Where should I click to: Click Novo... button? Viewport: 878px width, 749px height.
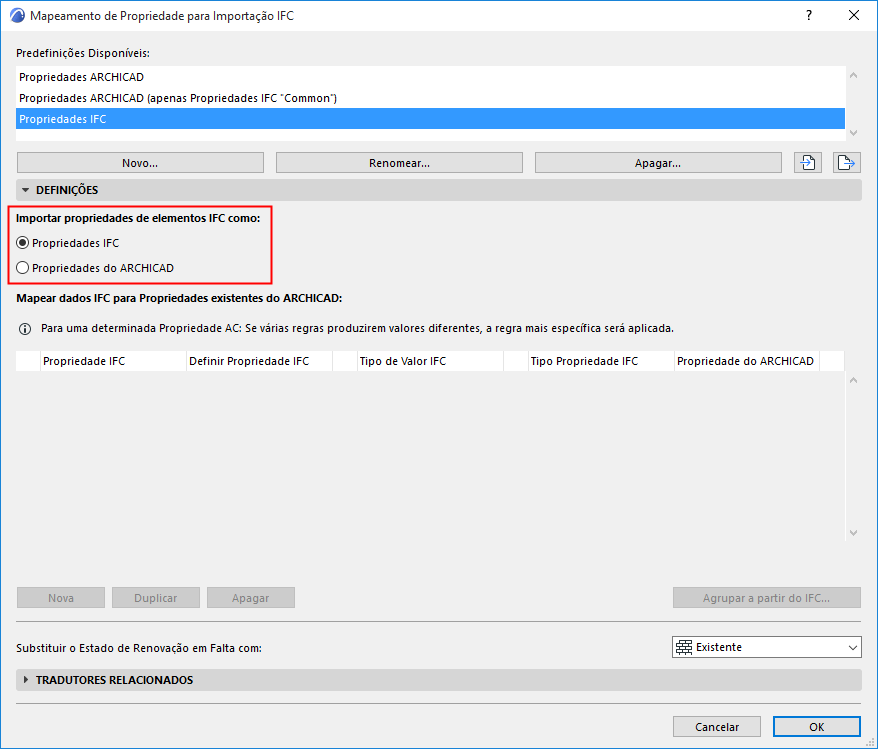tap(140, 163)
